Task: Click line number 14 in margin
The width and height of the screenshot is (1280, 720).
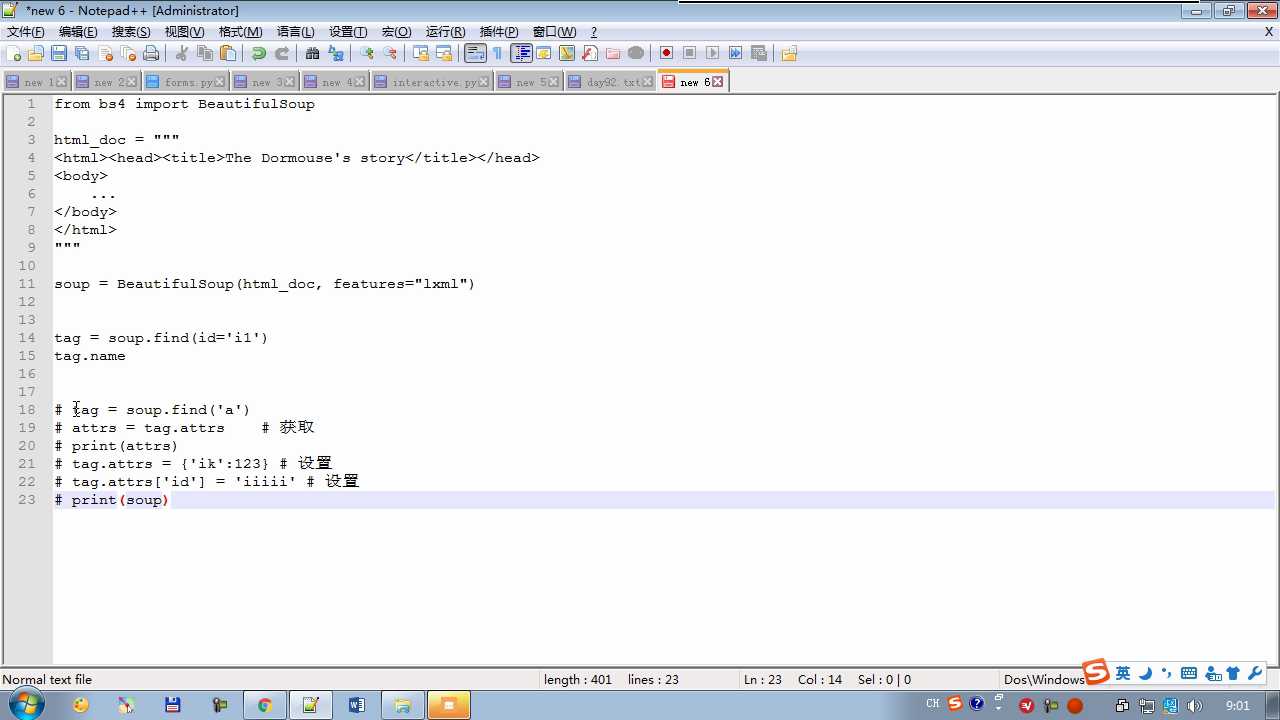Action: click(x=27, y=338)
